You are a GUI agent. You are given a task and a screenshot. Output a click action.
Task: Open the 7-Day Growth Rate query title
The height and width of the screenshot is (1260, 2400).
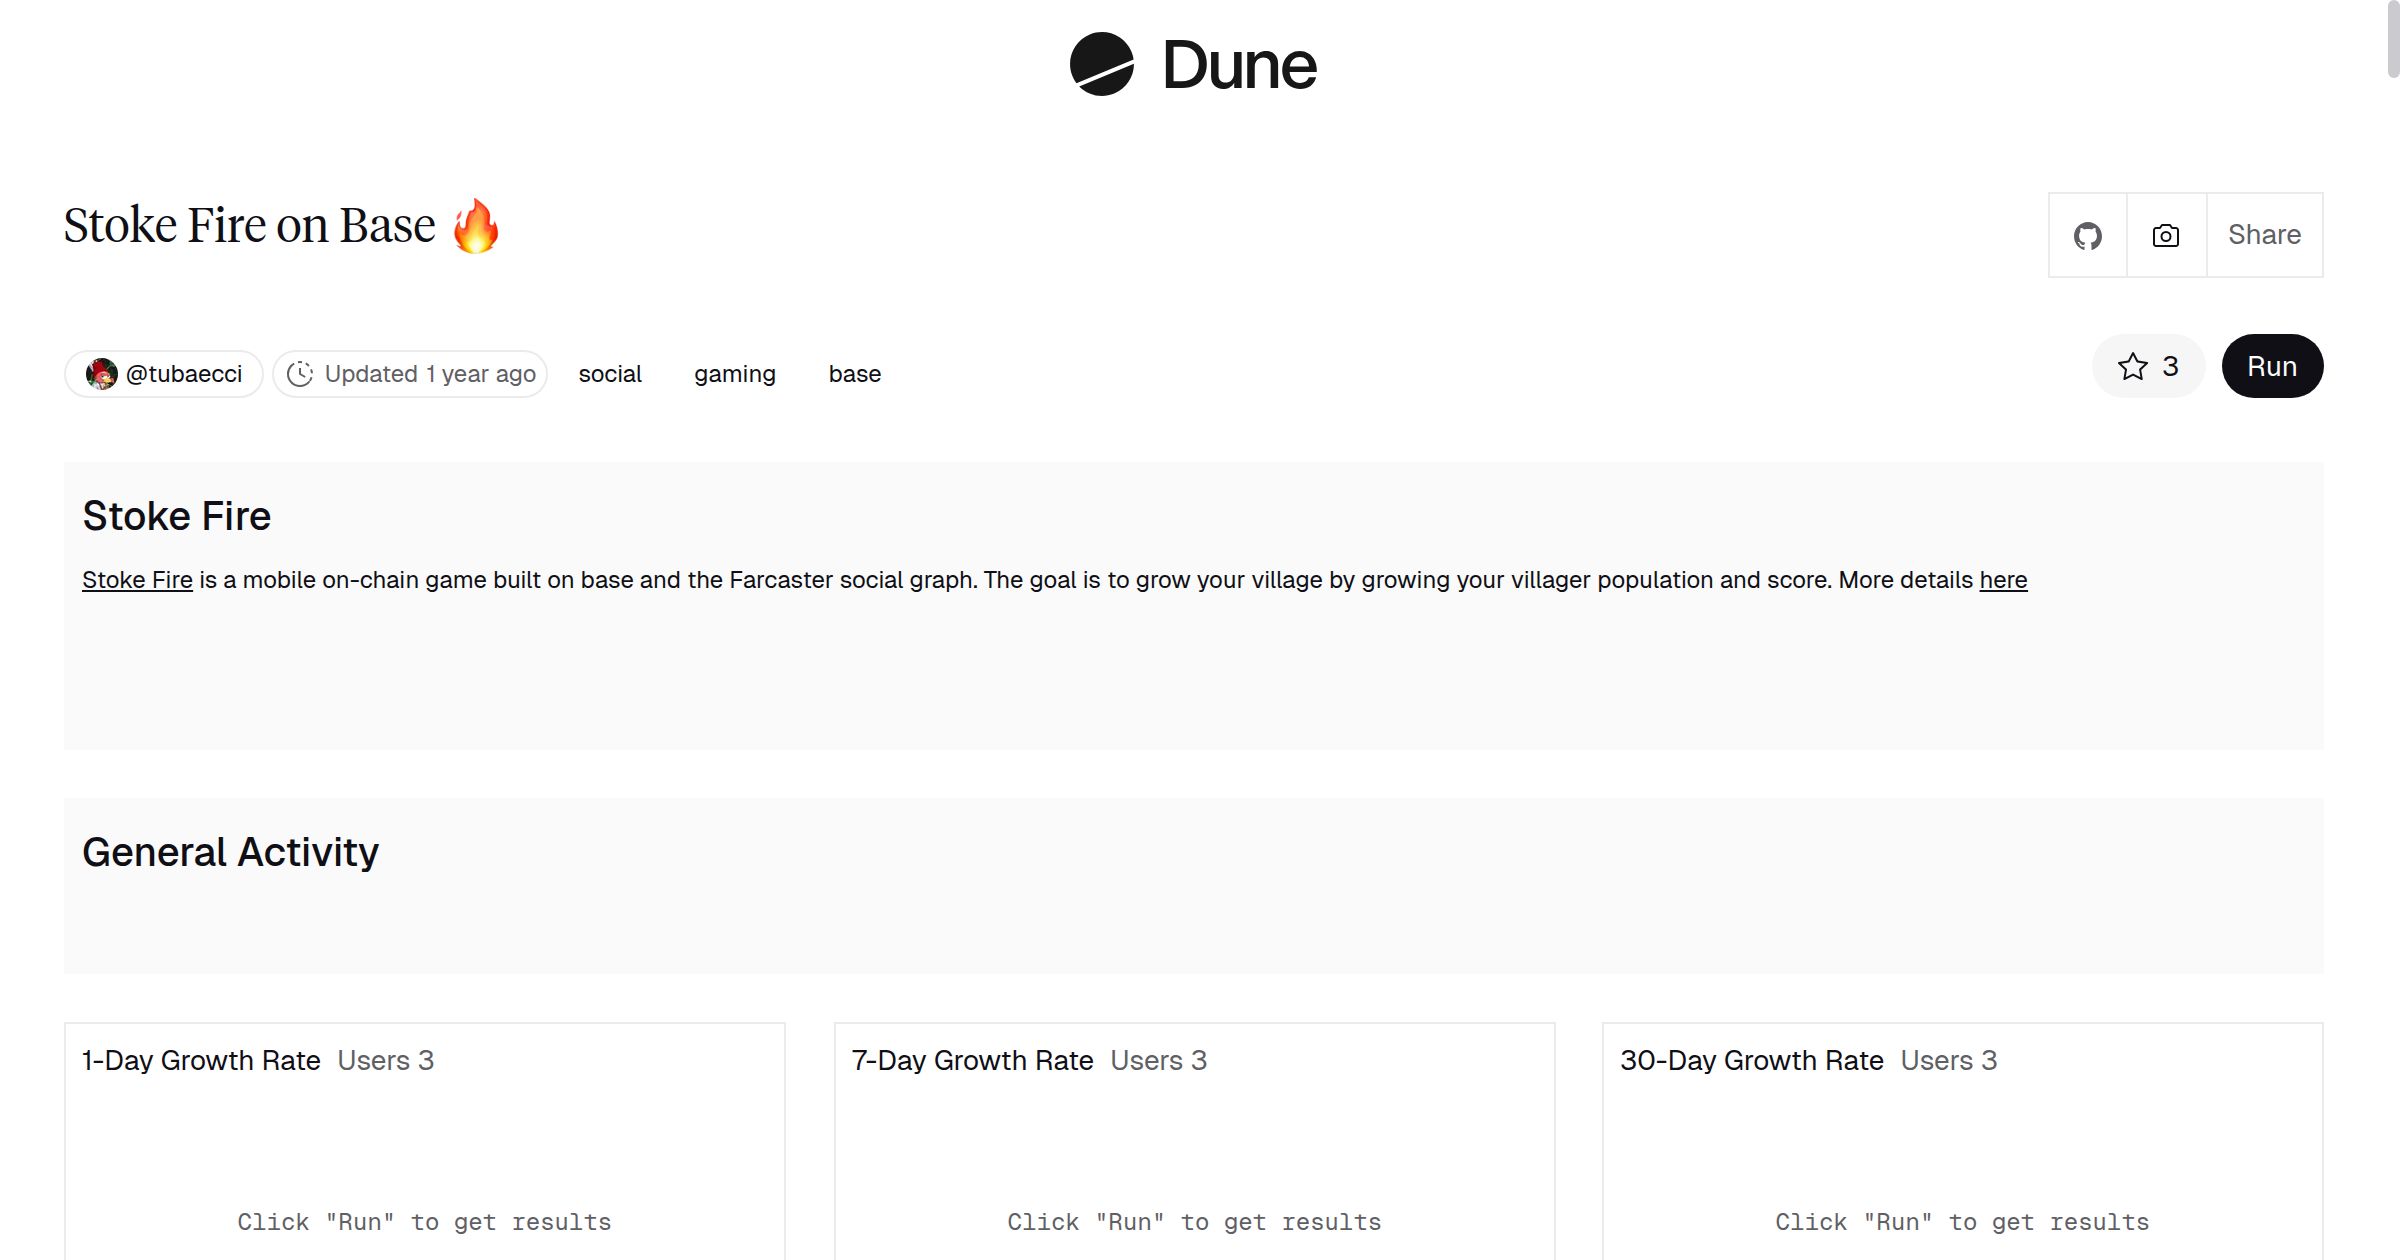point(972,1060)
